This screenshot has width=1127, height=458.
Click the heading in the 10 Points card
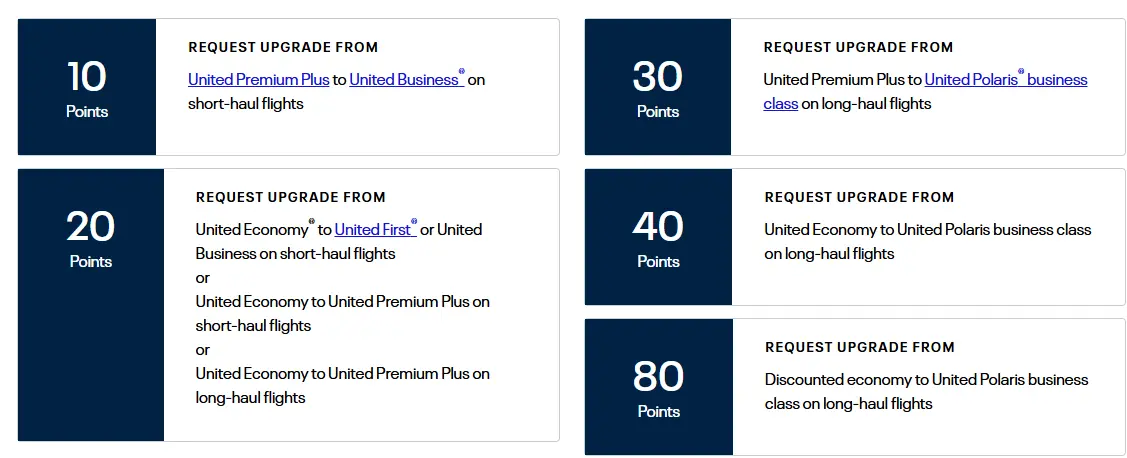pos(283,47)
